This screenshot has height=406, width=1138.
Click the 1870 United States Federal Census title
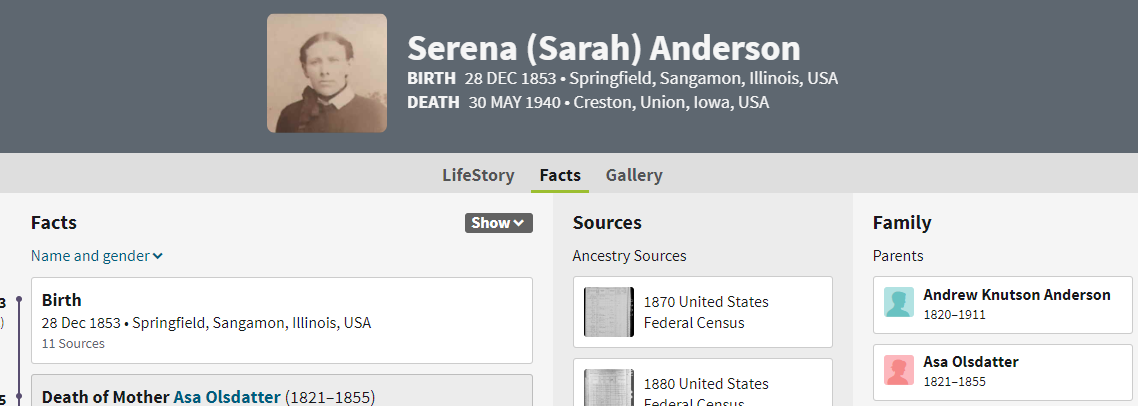tap(705, 312)
